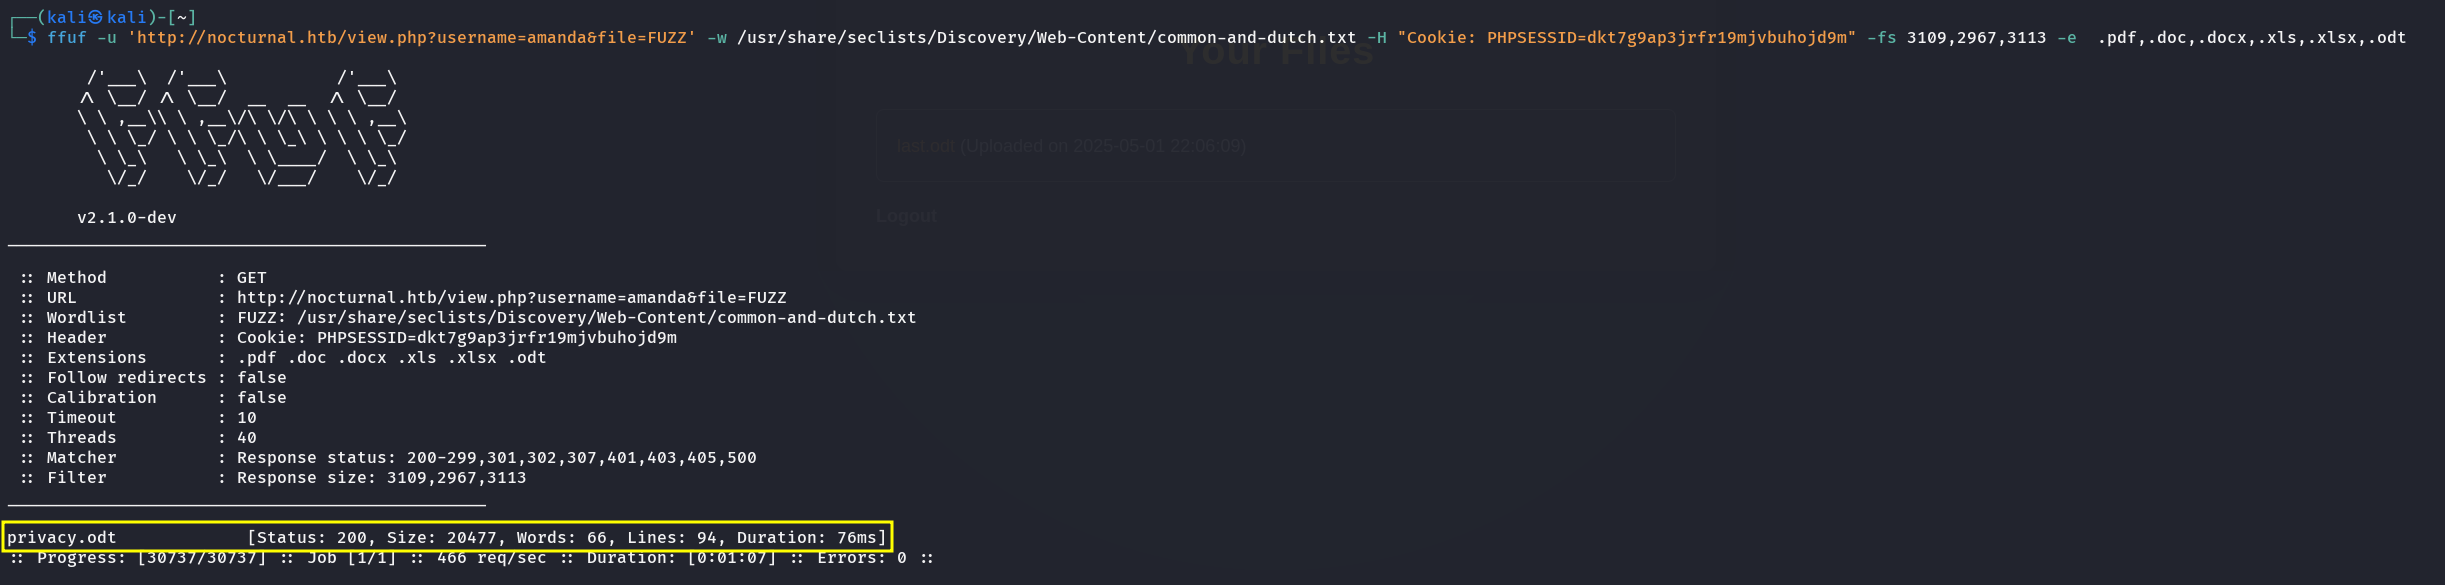The height and width of the screenshot is (585, 2445).
Task: Click the Cookie header string argument
Action: coord(1626,38)
